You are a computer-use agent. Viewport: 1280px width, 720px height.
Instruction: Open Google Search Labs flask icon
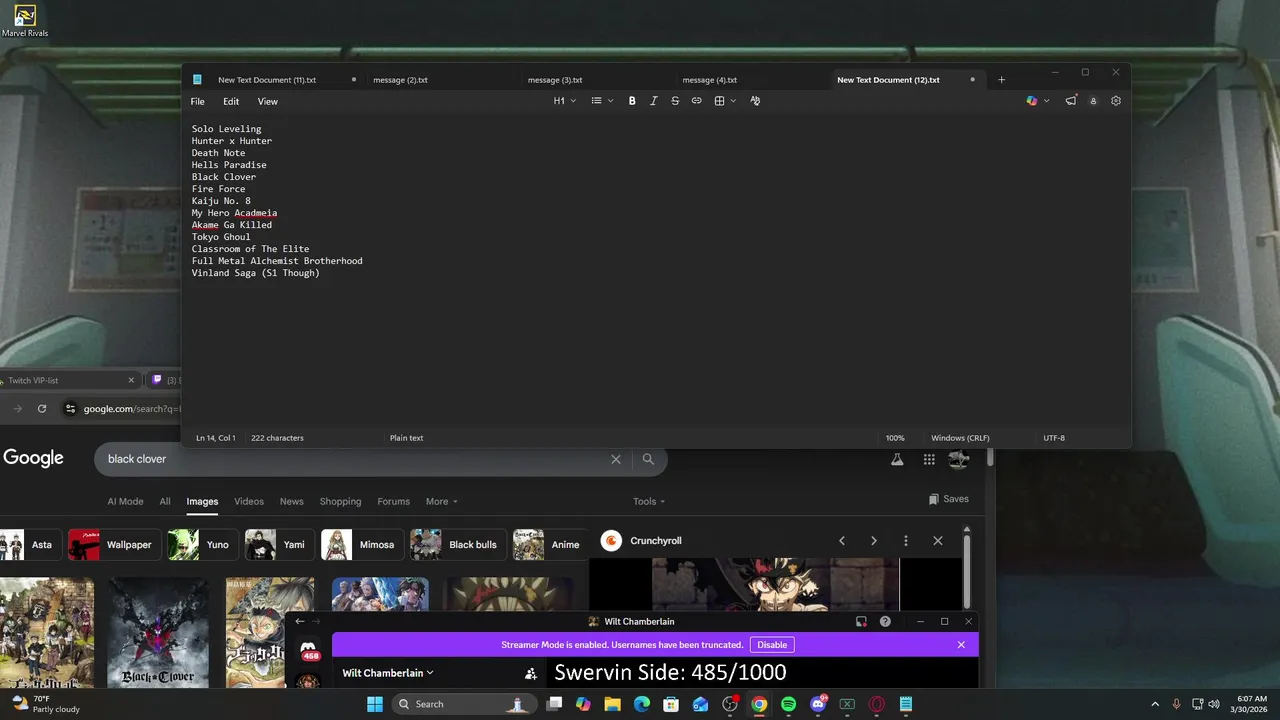[897, 459]
